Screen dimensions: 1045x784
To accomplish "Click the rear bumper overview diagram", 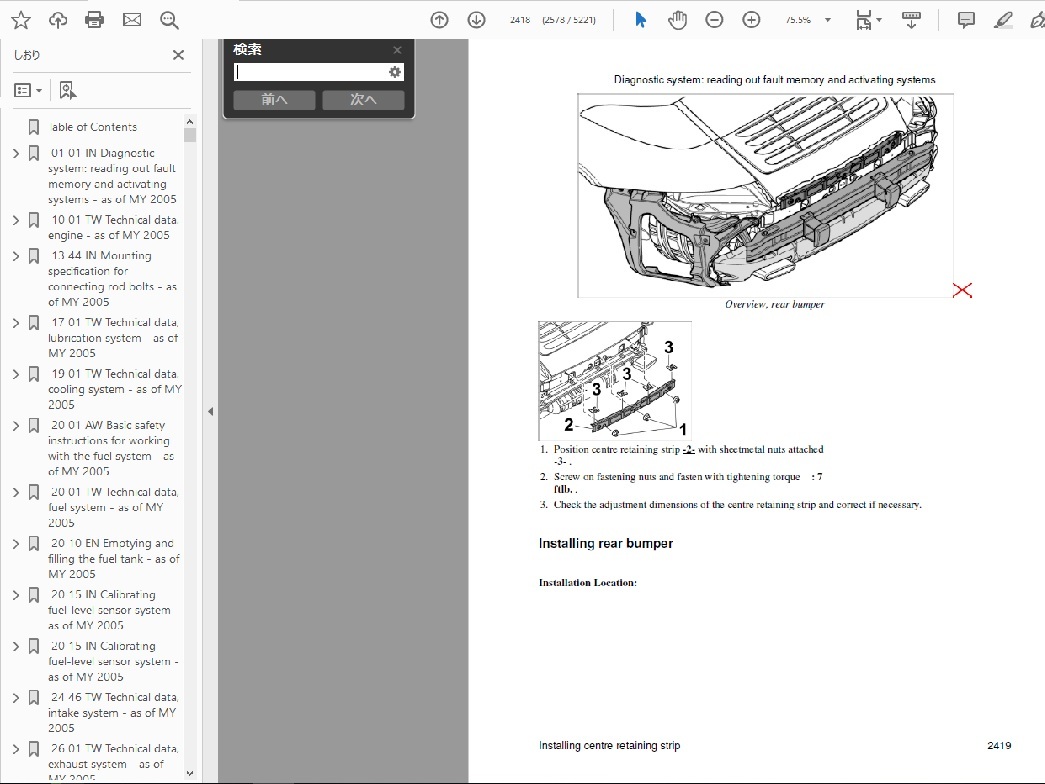I will pos(765,195).
